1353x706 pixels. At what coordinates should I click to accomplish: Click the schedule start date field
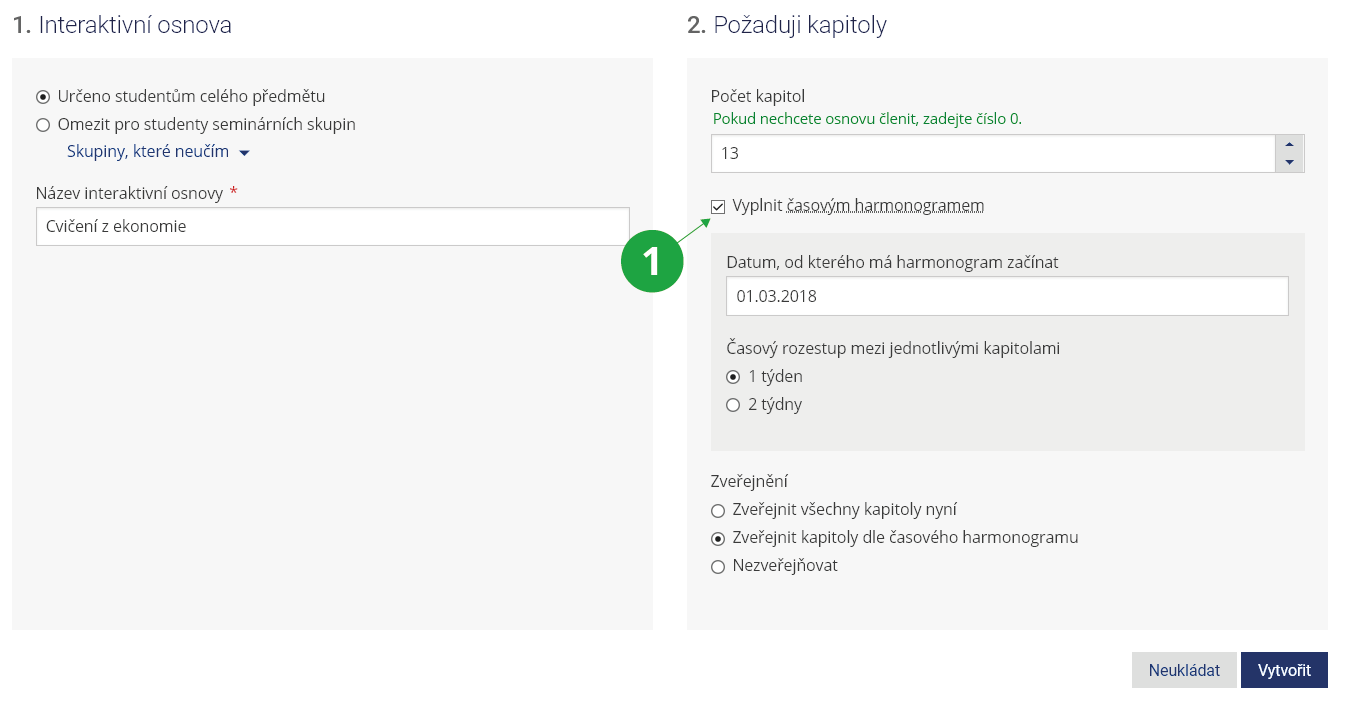click(x=1007, y=296)
